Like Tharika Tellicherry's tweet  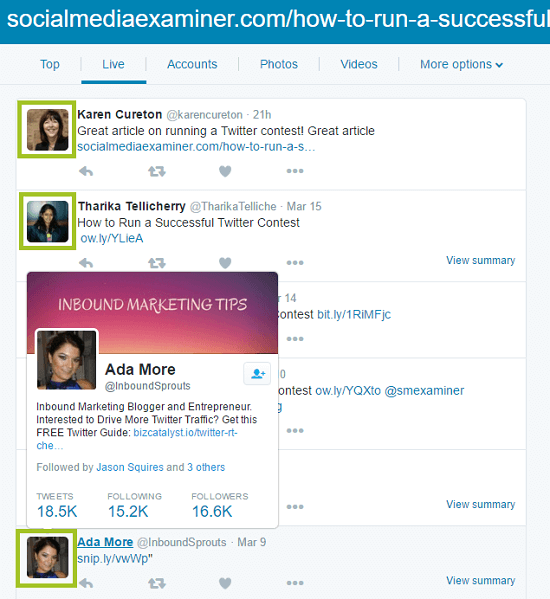coord(225,263)
